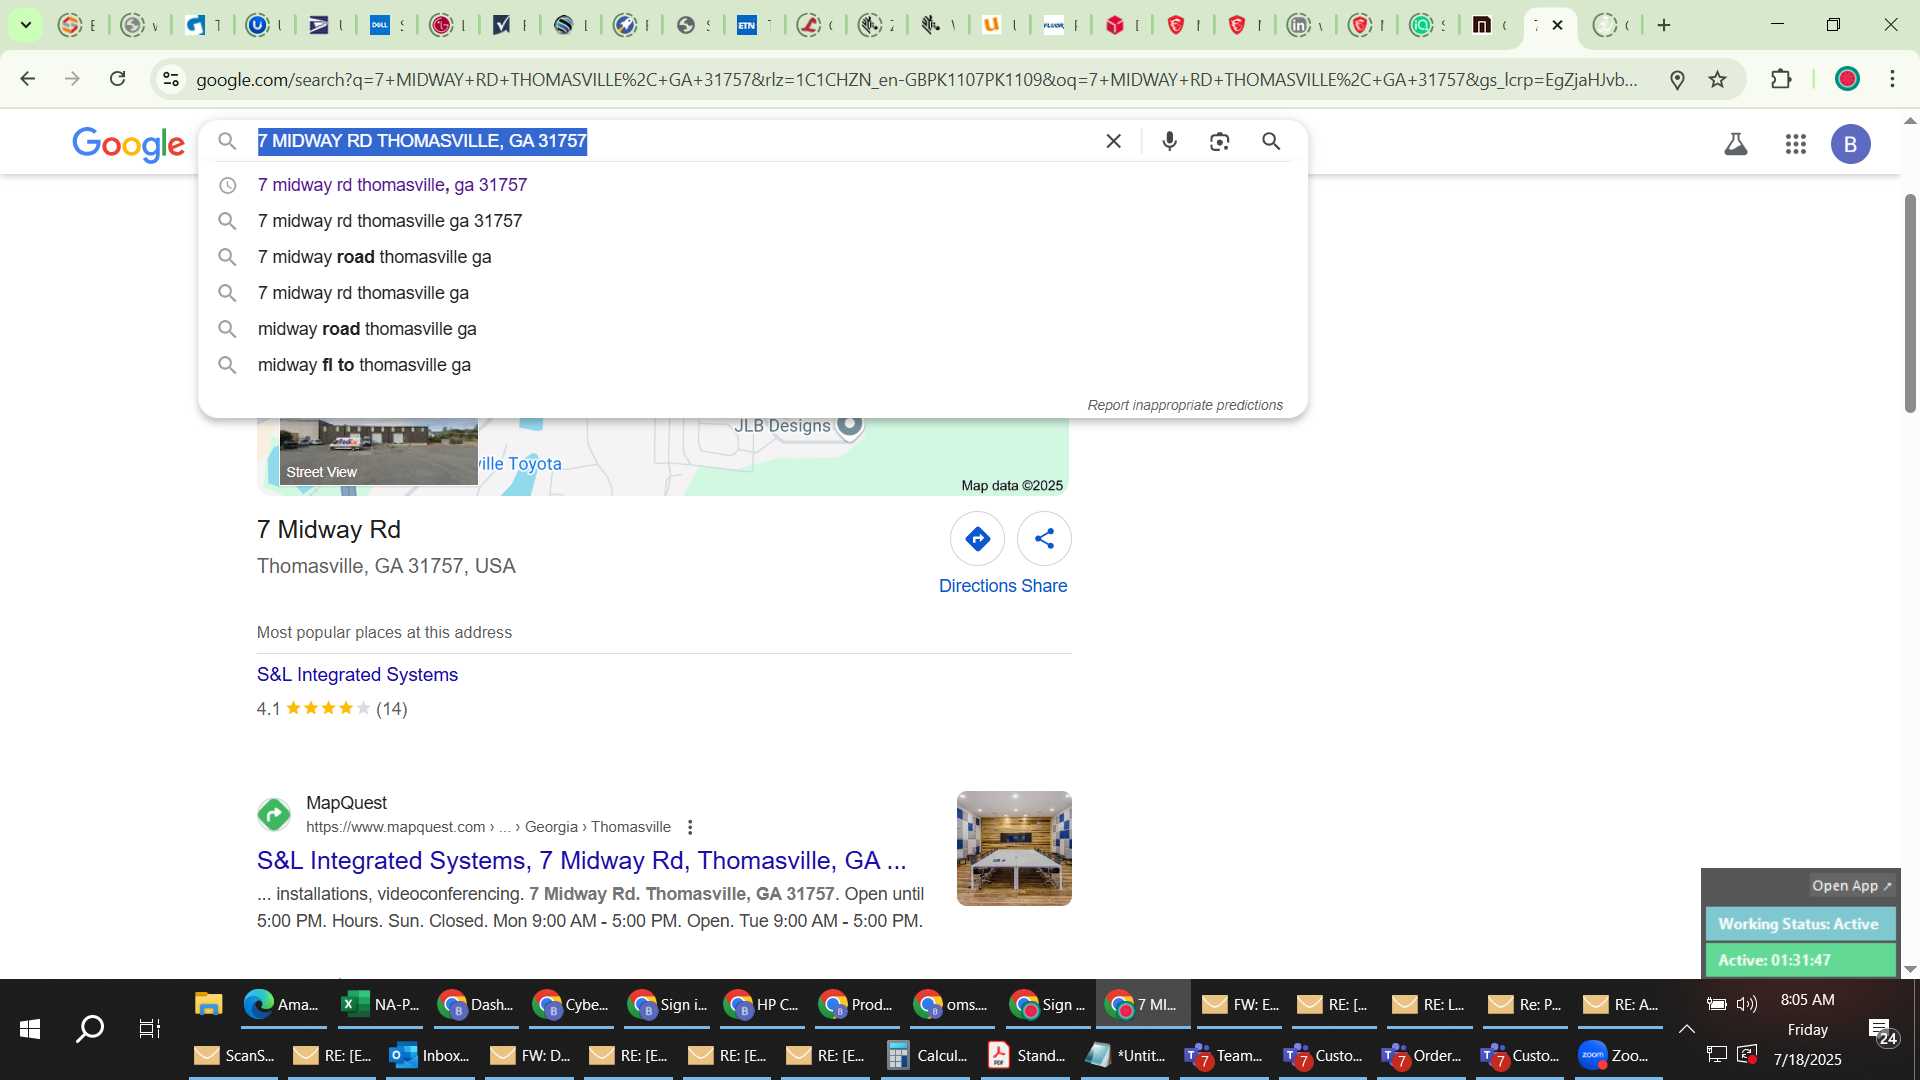Image resolution: width=1920 pixels, height=1080 pixels.
Task: Switch to the last browser tab after the active one
Action: tap(1611, 25)
